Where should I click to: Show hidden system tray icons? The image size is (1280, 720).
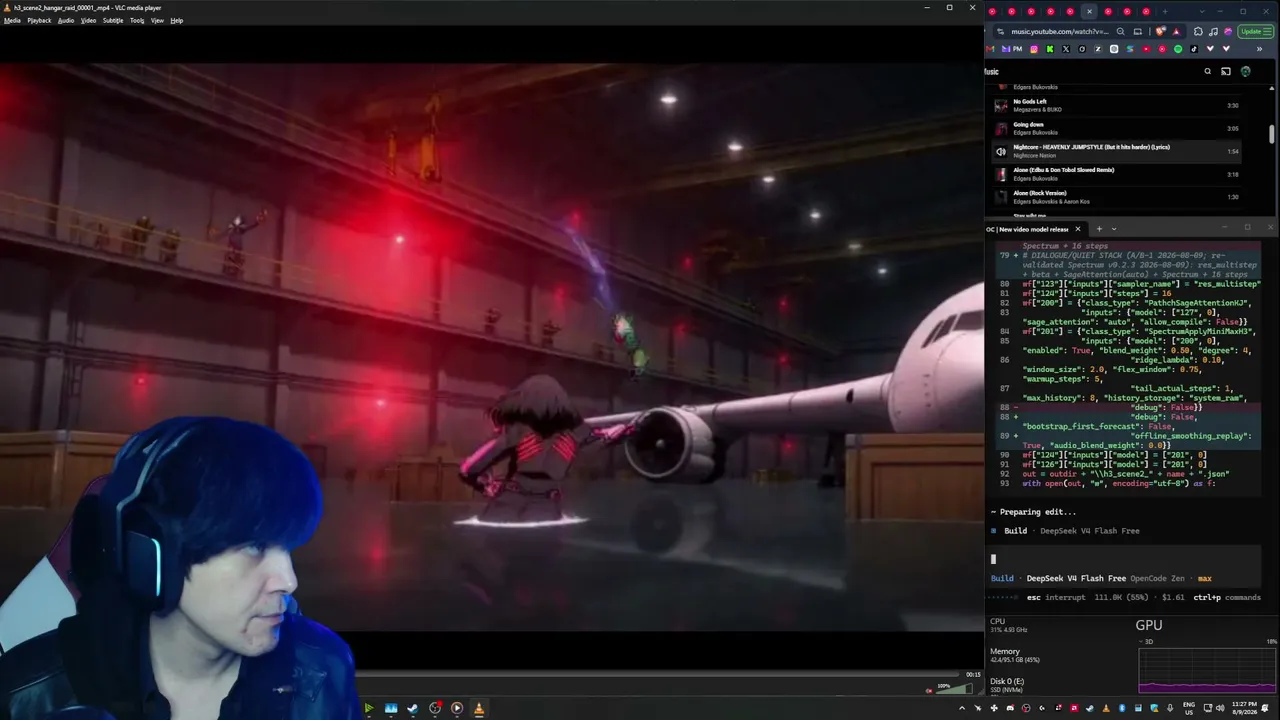click(962, 708)
